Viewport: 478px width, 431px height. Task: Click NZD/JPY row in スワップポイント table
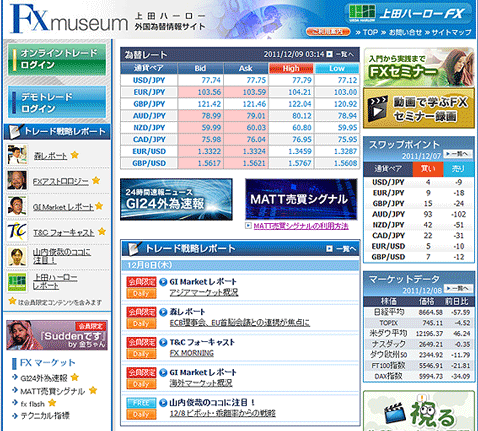coord(419,225)
